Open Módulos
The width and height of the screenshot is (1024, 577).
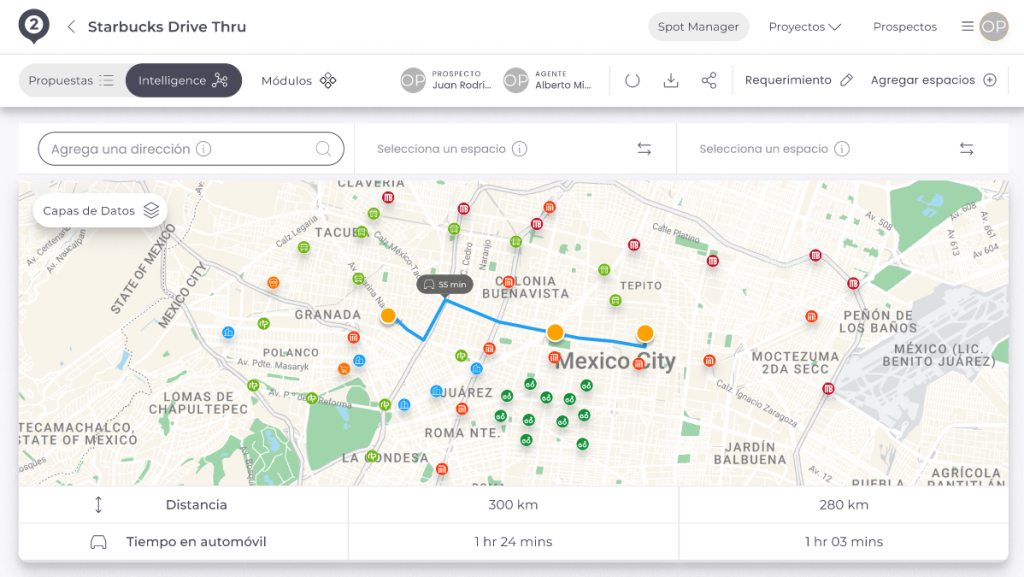[298, 80]
